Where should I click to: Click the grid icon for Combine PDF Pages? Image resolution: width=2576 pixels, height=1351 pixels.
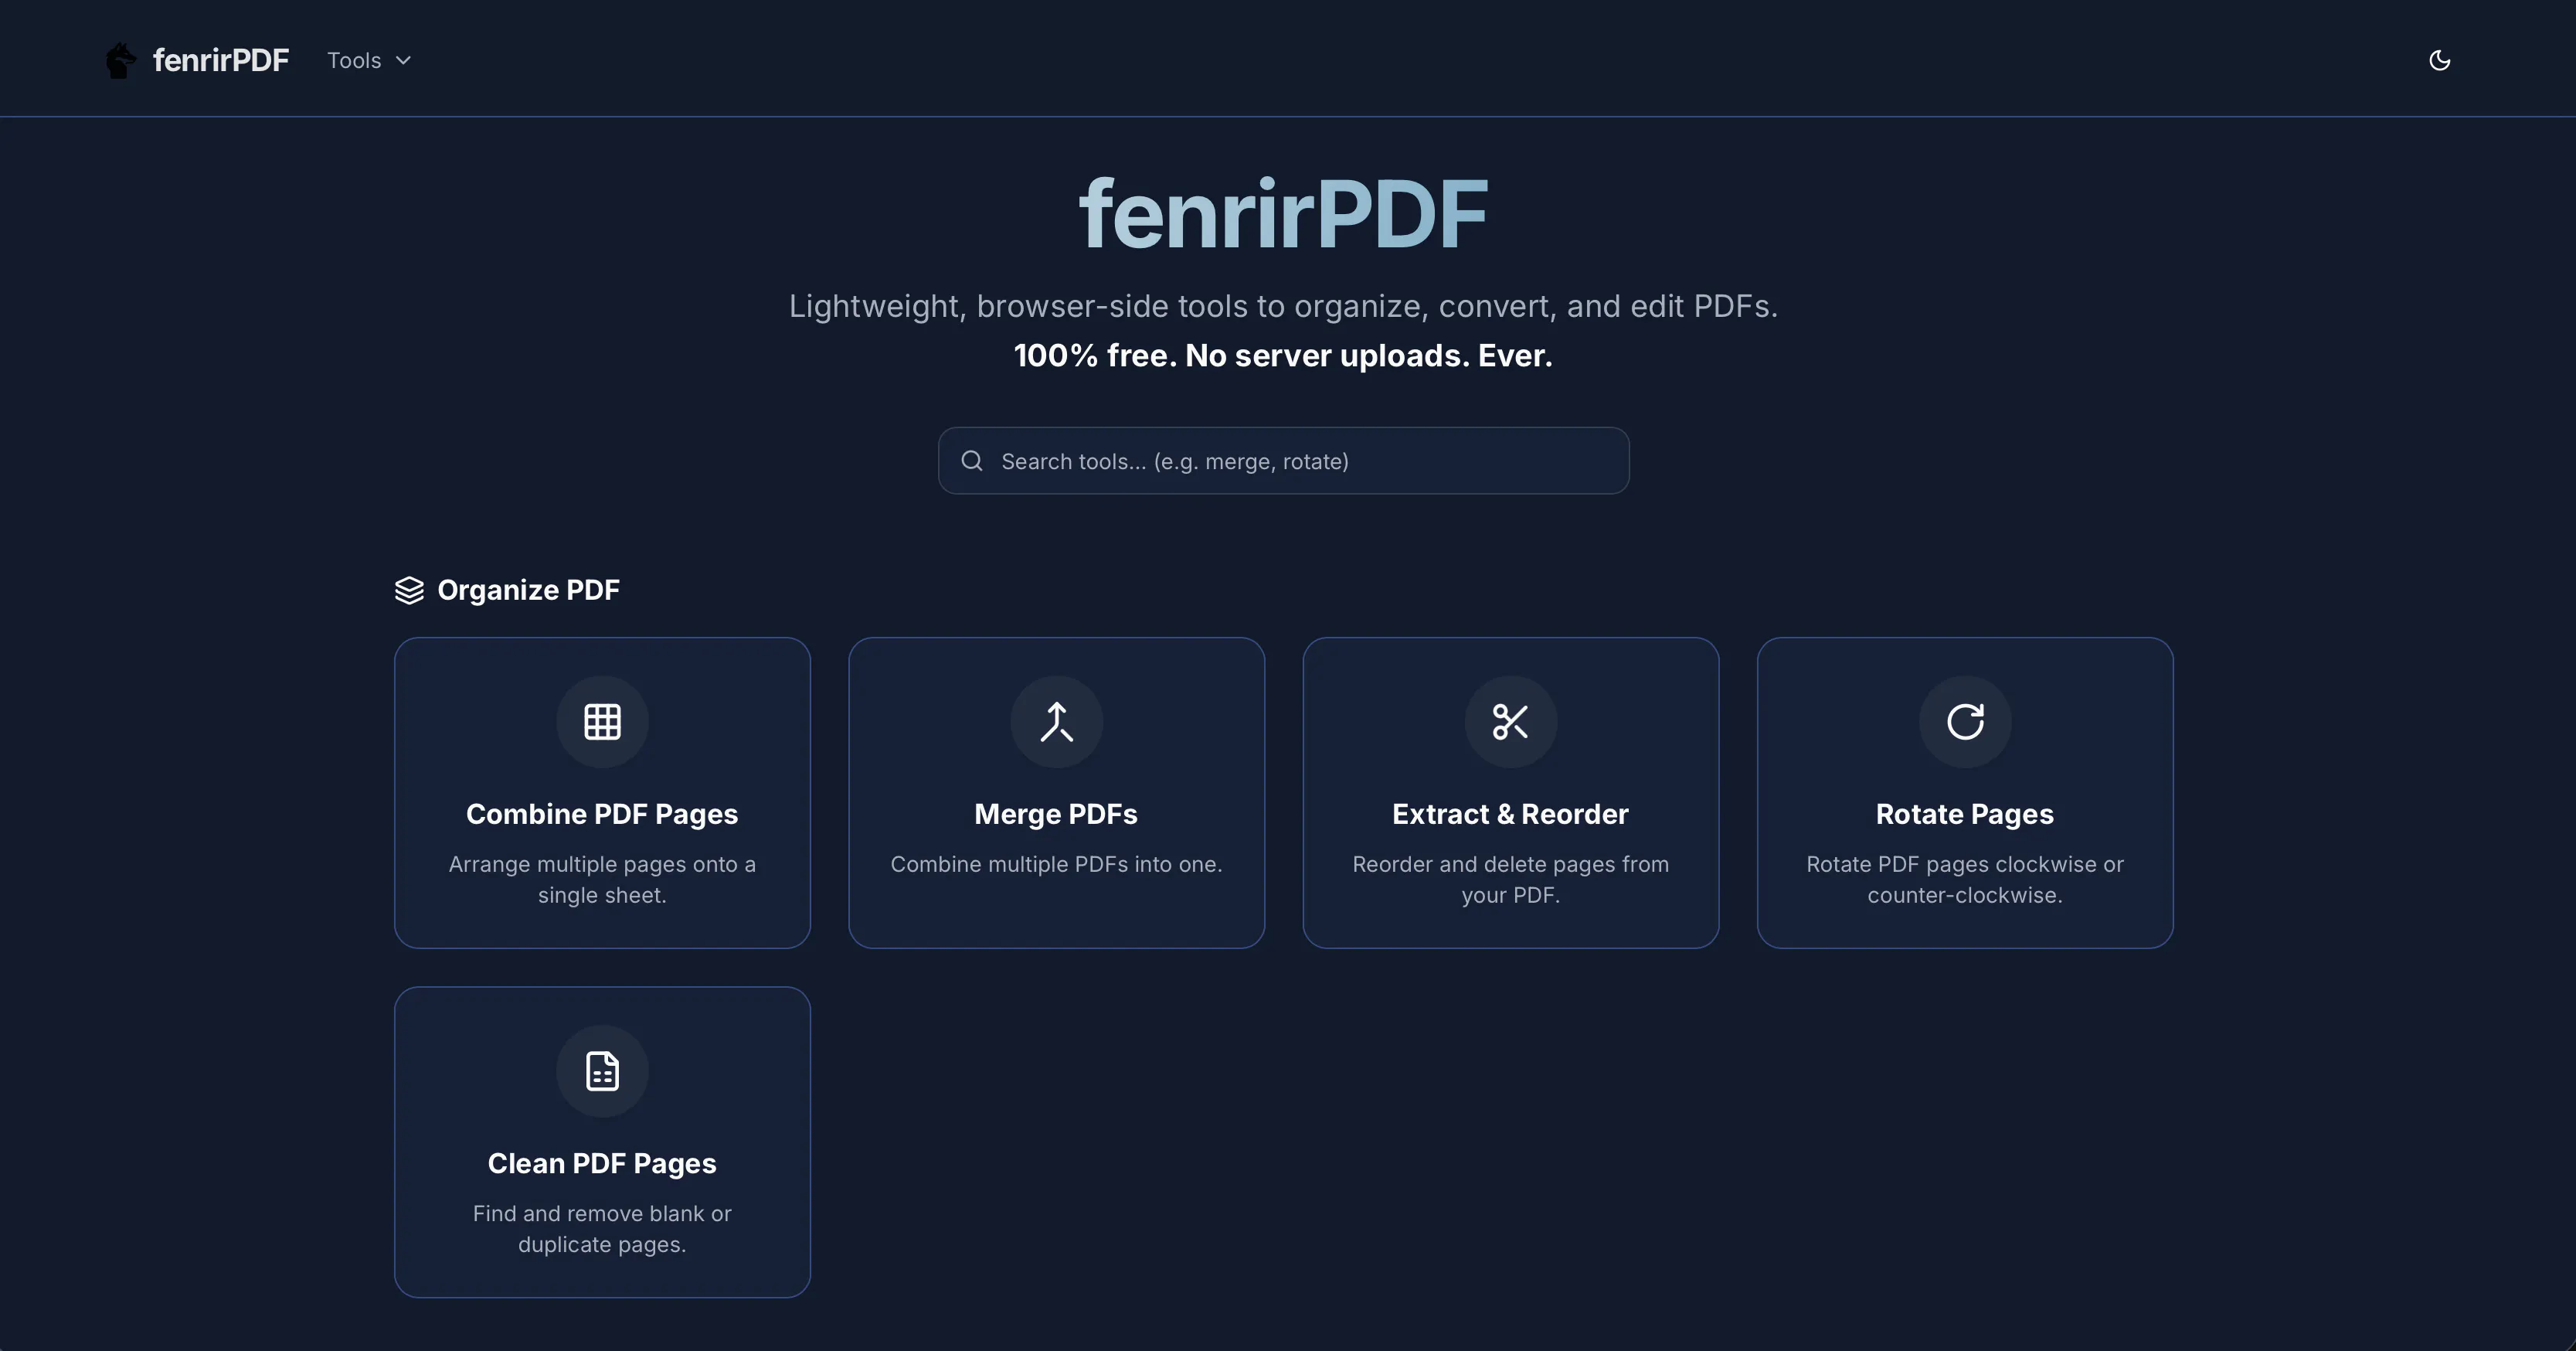click(x=602, y=722)
